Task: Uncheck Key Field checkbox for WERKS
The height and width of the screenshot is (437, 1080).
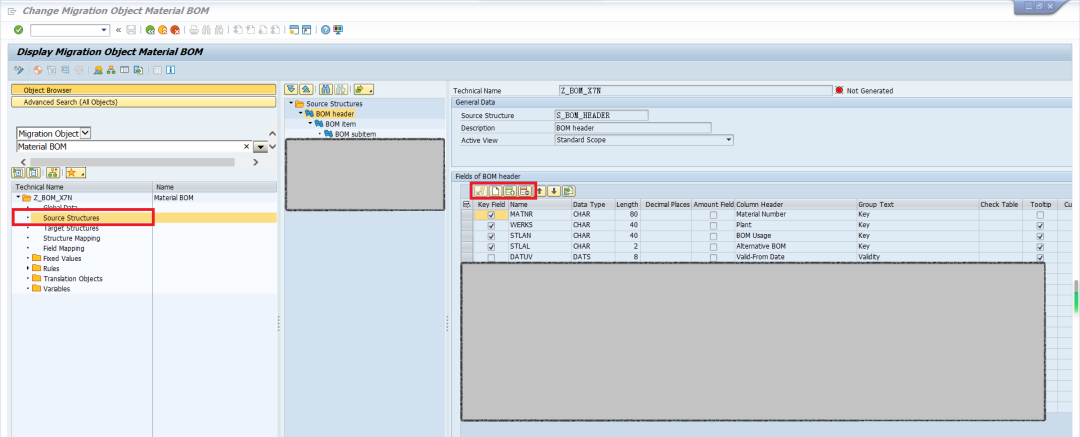Action: coord(491,225)
